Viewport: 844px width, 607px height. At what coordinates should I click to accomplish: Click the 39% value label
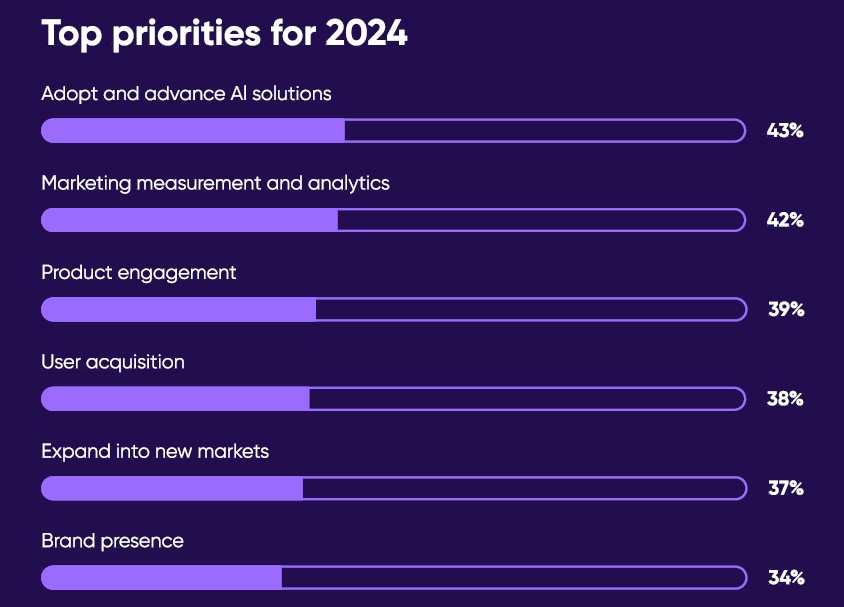click(x=785, y=309)
